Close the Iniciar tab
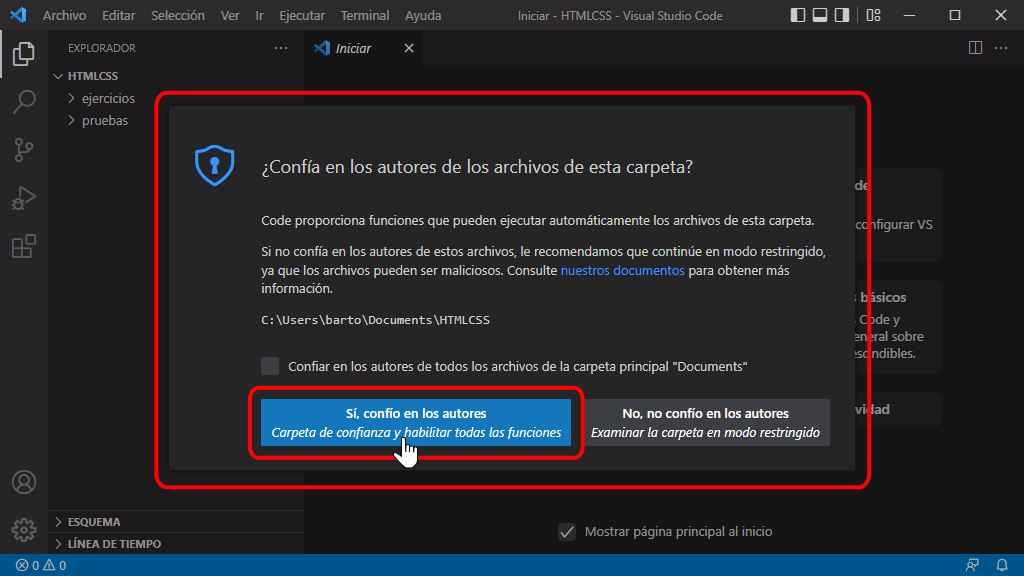This screenshot has width=1024, height=576. click(x=409, y=48)
